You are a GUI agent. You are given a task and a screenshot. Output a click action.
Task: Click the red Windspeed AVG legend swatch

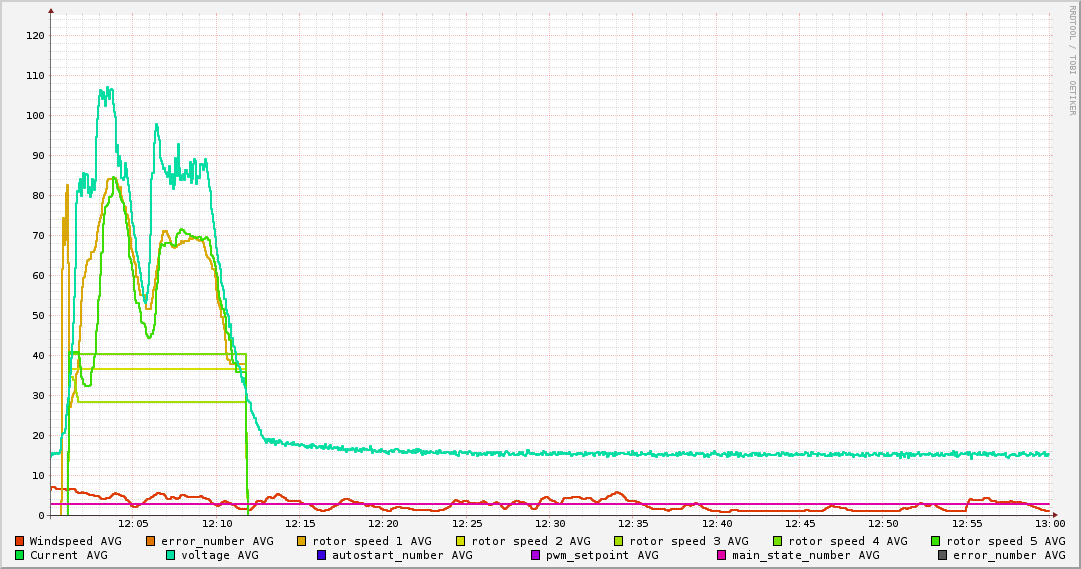[20, 541]
